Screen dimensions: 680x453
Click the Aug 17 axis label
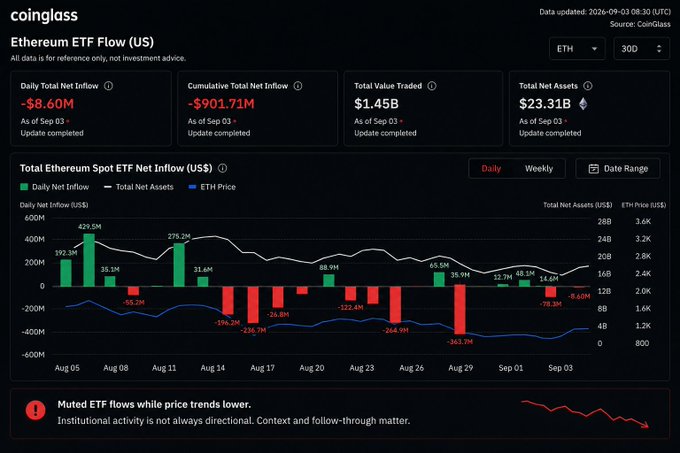coord(262,368)
